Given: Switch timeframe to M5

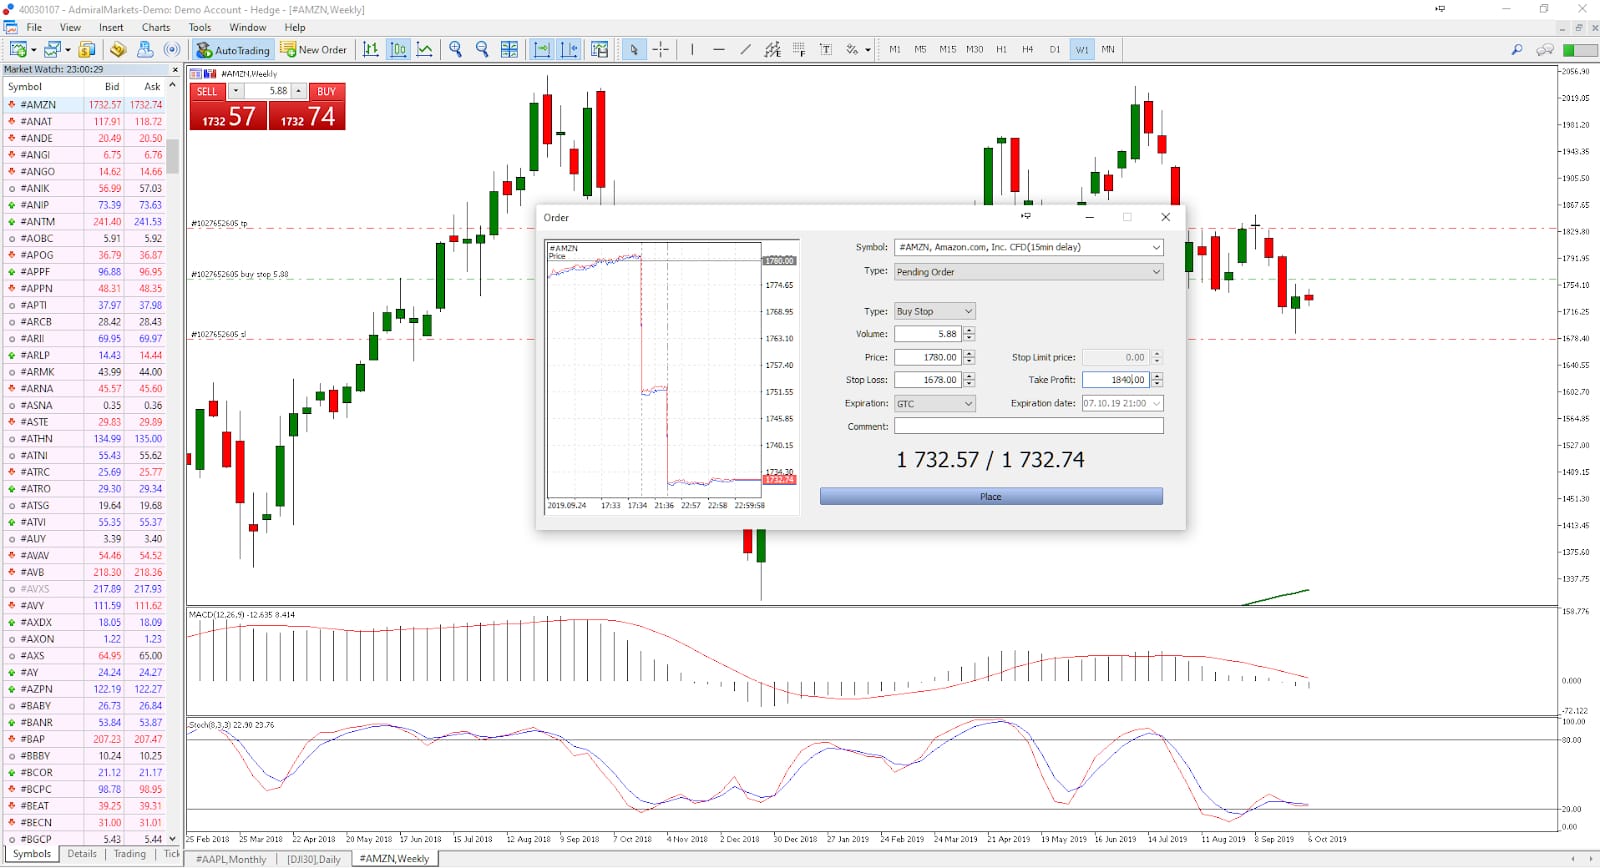Looking at the screenshot, I should pyautogui.click(x=920, y=49).
